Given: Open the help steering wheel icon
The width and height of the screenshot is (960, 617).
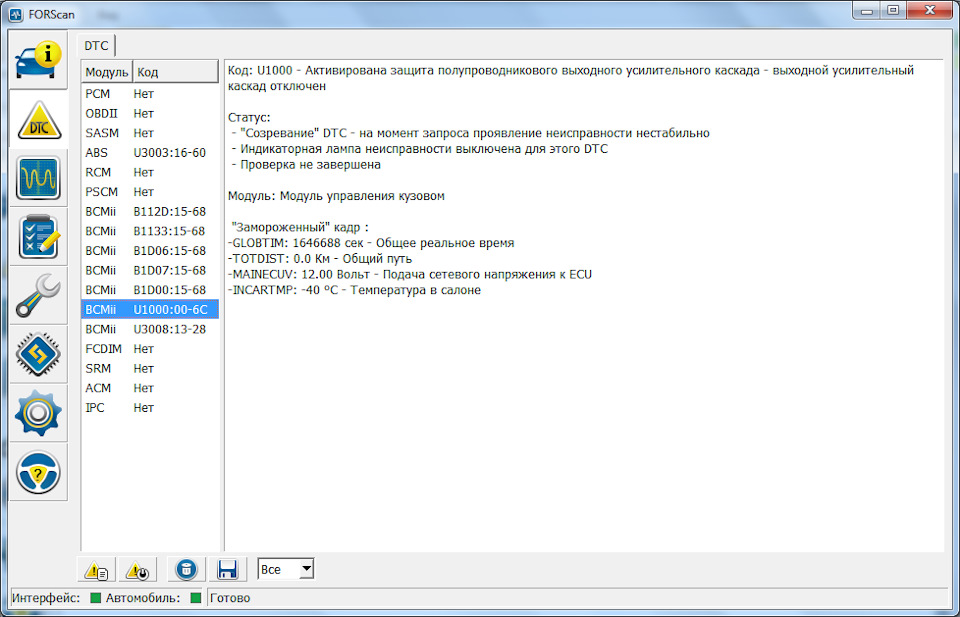Looking at the screenshot, I should tap(38, 472).
